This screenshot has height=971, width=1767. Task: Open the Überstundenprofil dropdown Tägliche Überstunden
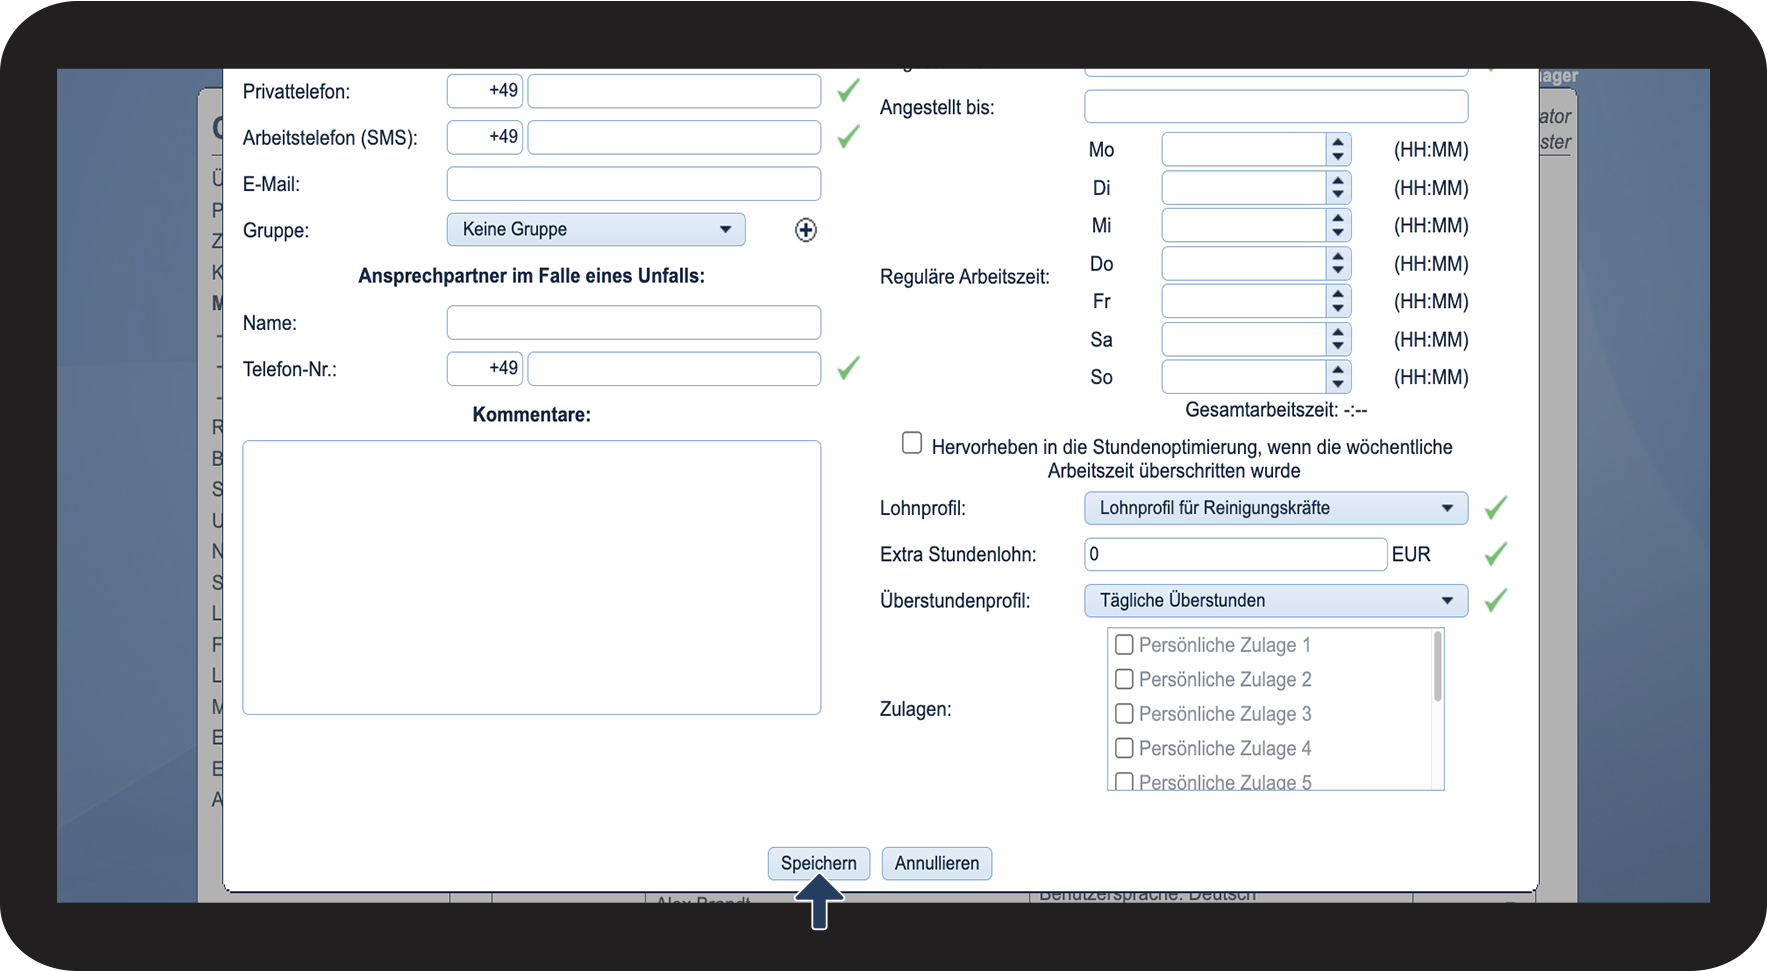point(1276,600)
